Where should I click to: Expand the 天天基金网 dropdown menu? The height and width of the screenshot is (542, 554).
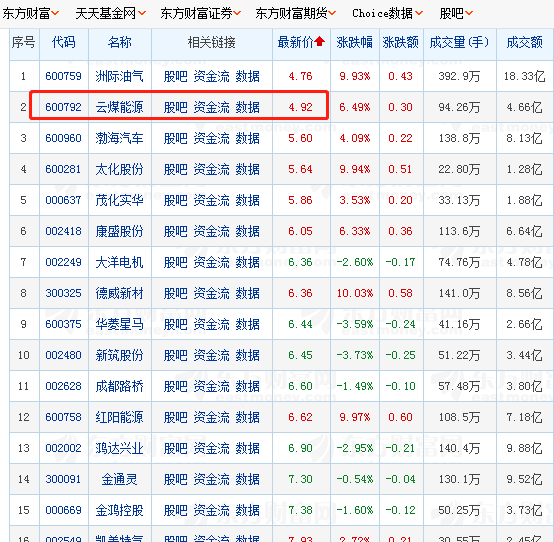point(111,13)
